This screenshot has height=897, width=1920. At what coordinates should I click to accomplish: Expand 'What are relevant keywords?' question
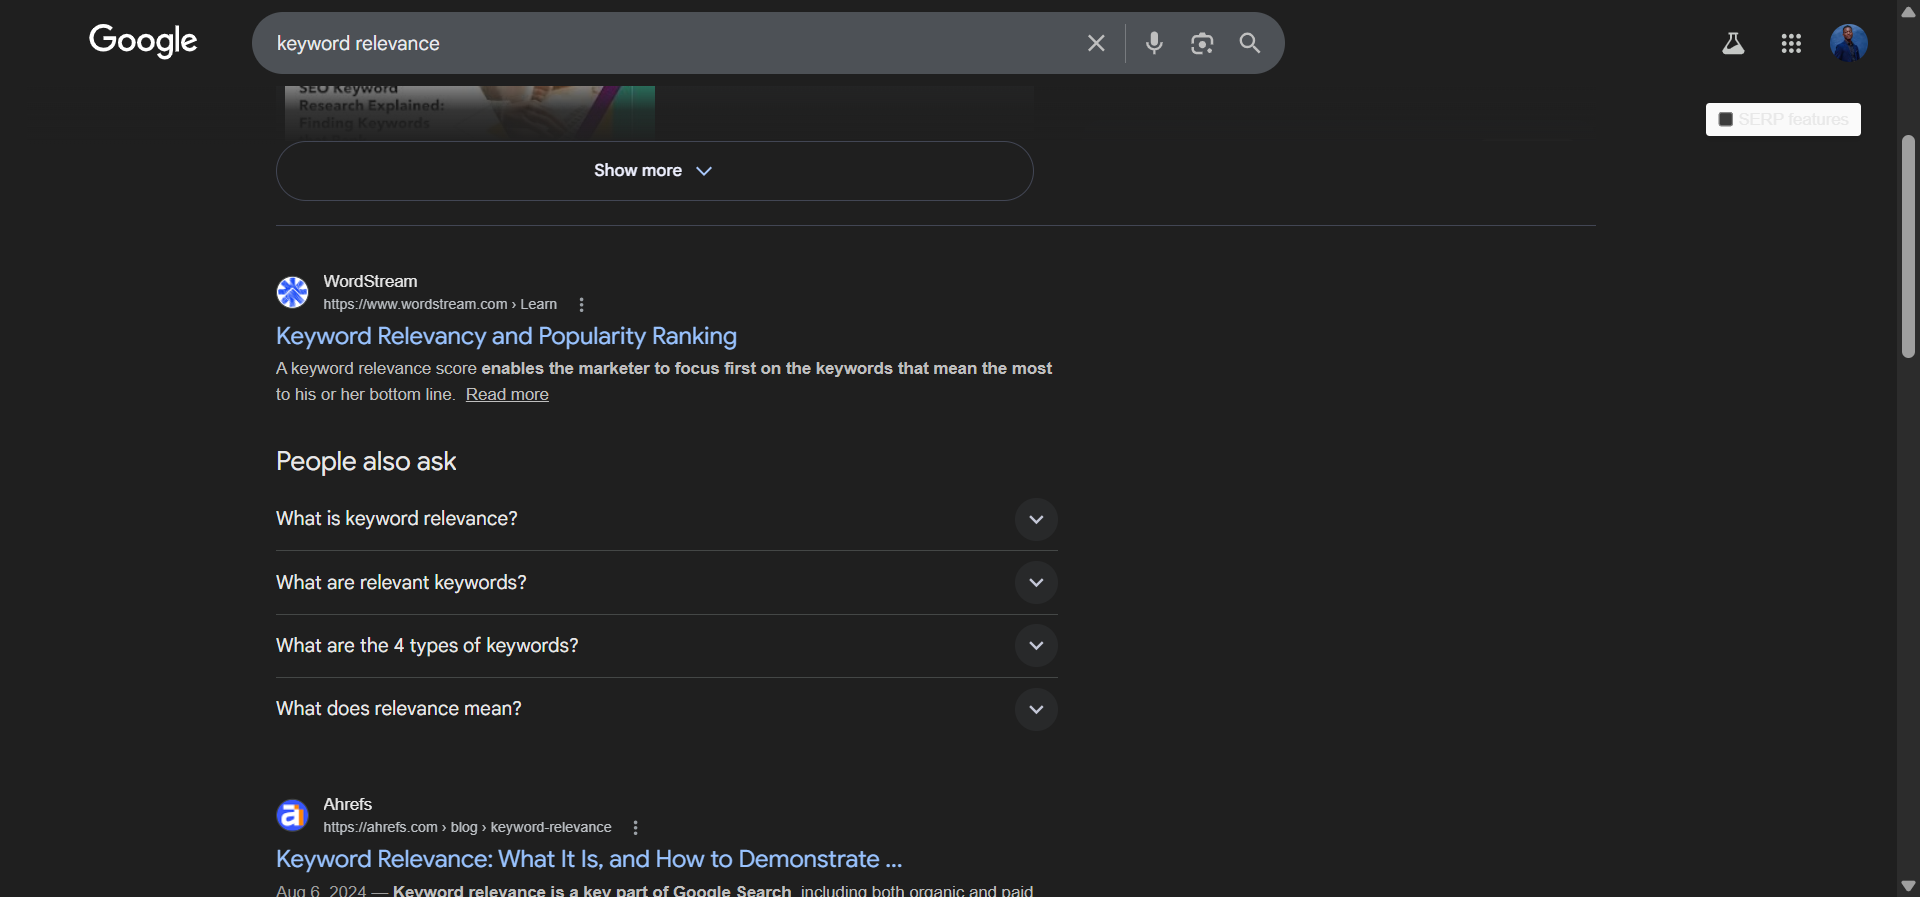coord(666,583)
